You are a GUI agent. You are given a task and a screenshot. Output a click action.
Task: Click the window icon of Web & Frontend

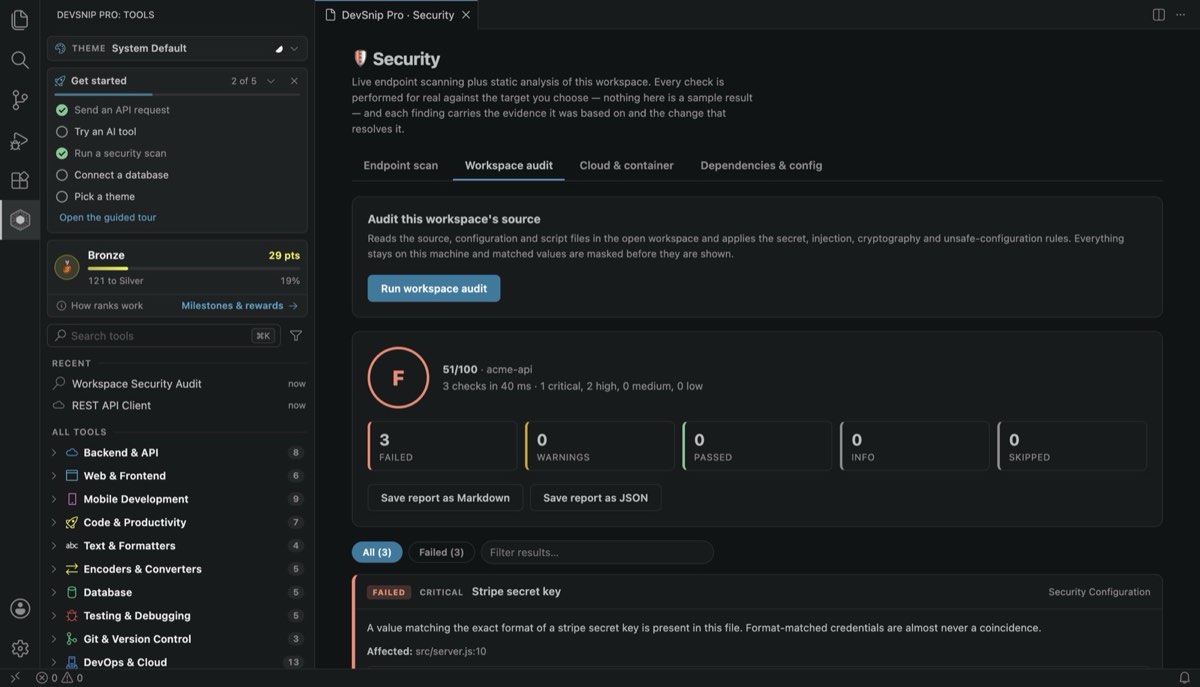click(72, 476)
